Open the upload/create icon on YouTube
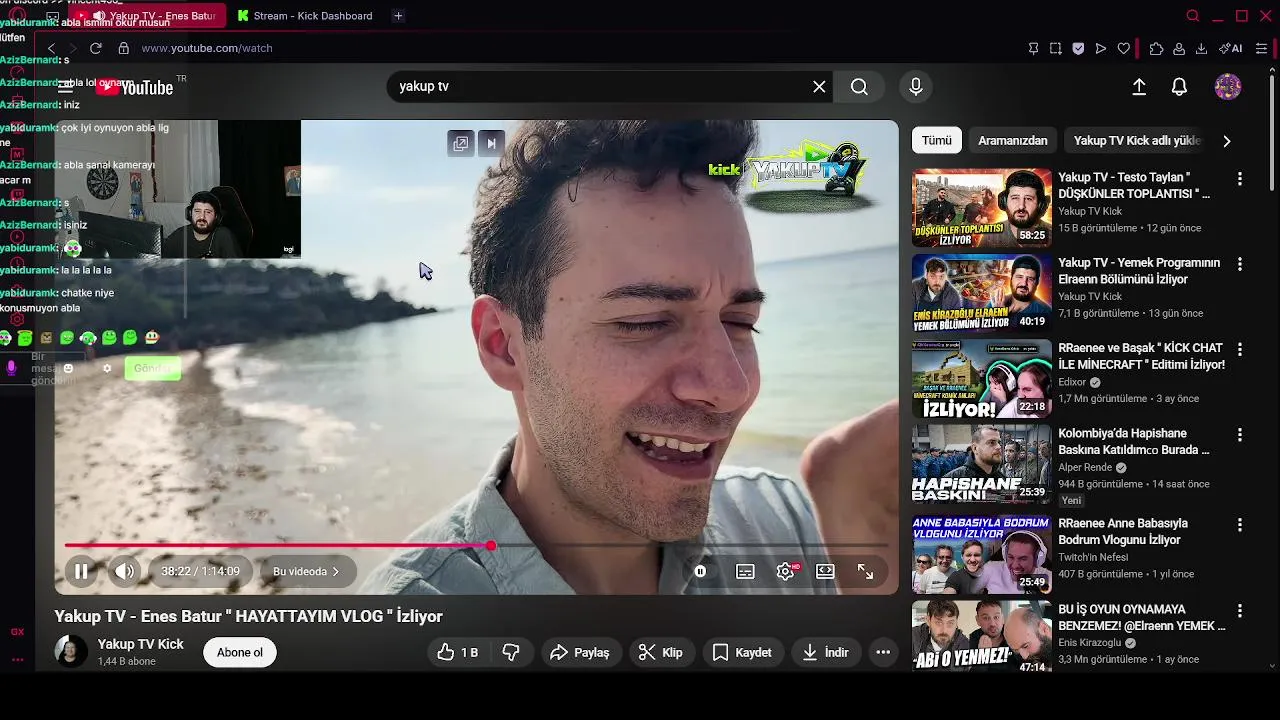This screenshot has width=1280, height=720. pyautogui.click(x=1139, y=87)
